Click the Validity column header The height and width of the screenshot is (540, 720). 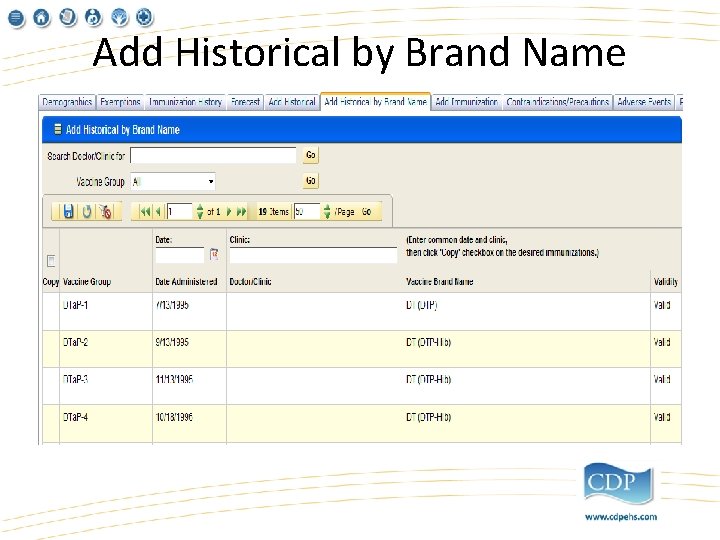point(666,281)
